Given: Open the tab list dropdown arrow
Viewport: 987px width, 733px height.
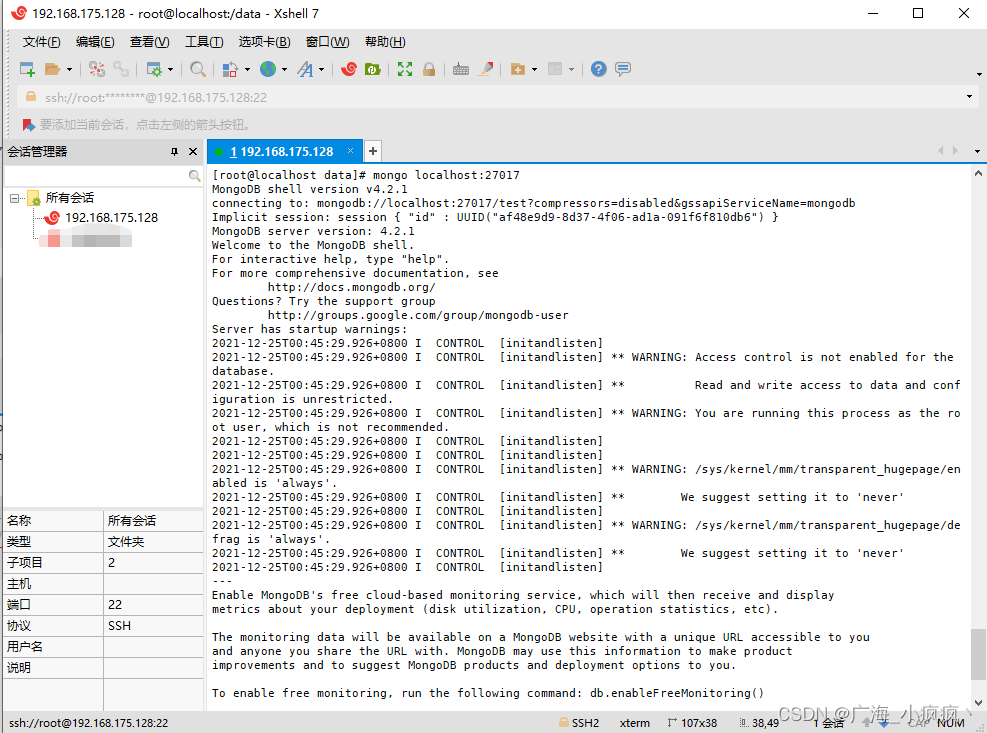Looking at the screenshot, I should [x=977, y=151].
